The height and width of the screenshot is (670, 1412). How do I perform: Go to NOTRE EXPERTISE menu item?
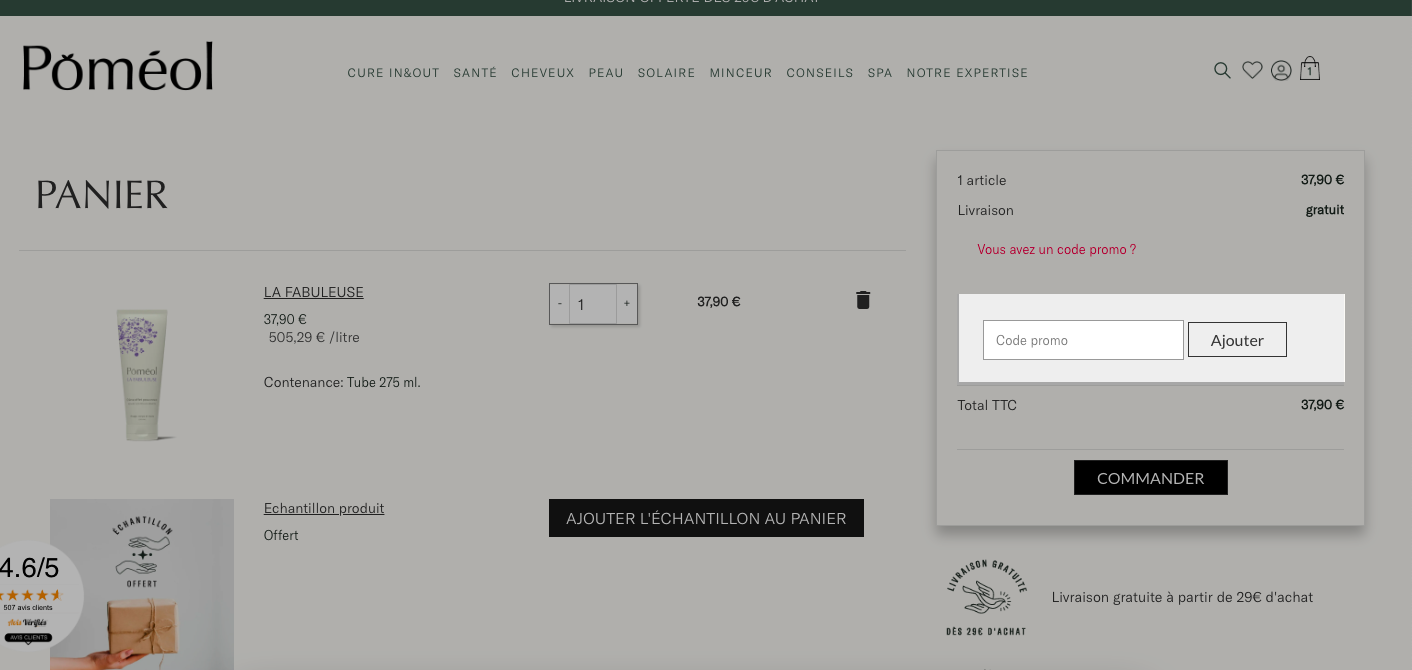(967, 73)
